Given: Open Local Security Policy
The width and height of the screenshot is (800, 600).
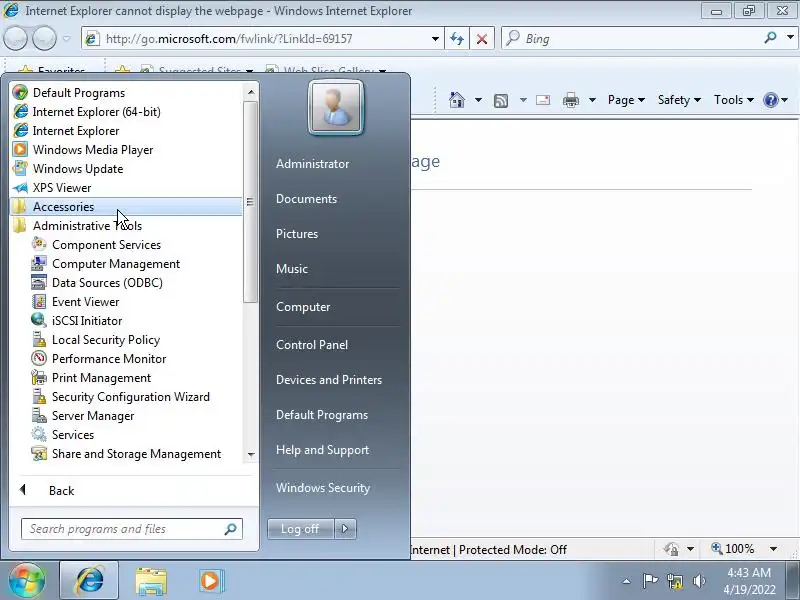Looking at the screenshot, I should [126, 340].
